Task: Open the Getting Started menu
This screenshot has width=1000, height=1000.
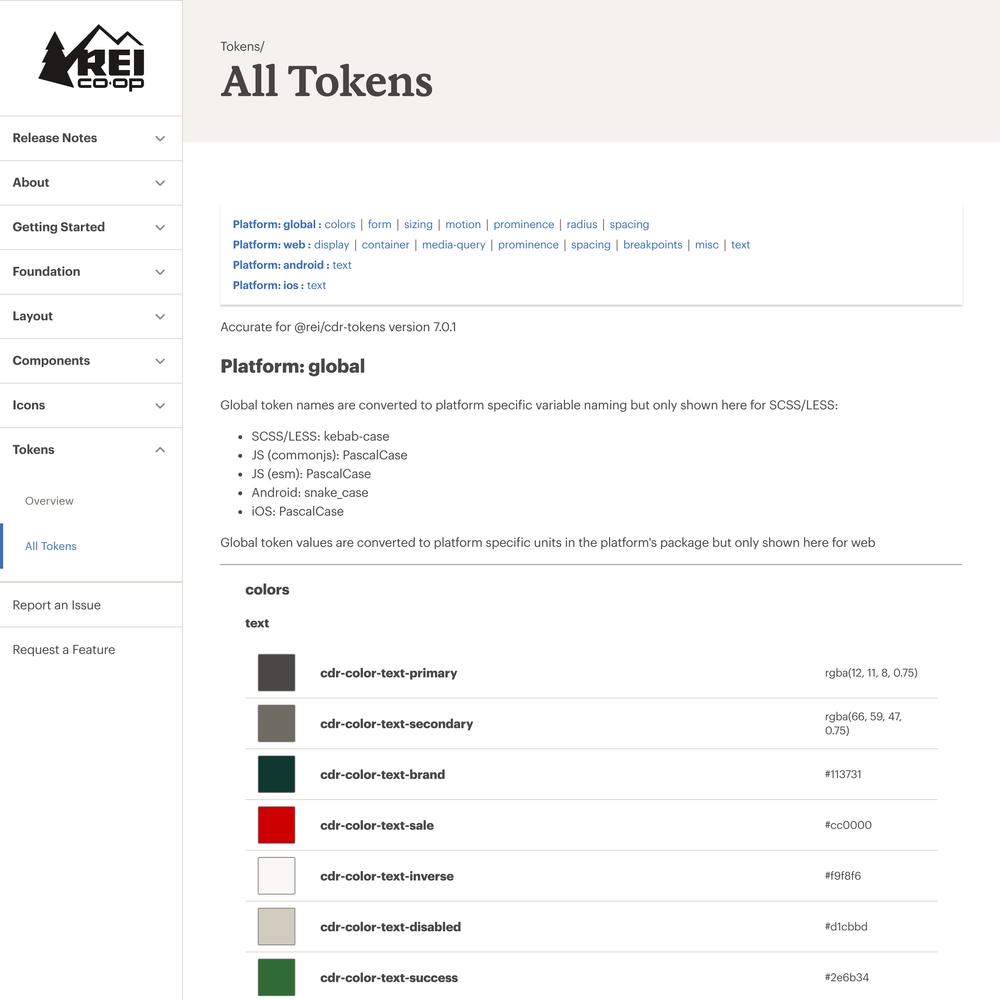Action: (x=91, y=228)
